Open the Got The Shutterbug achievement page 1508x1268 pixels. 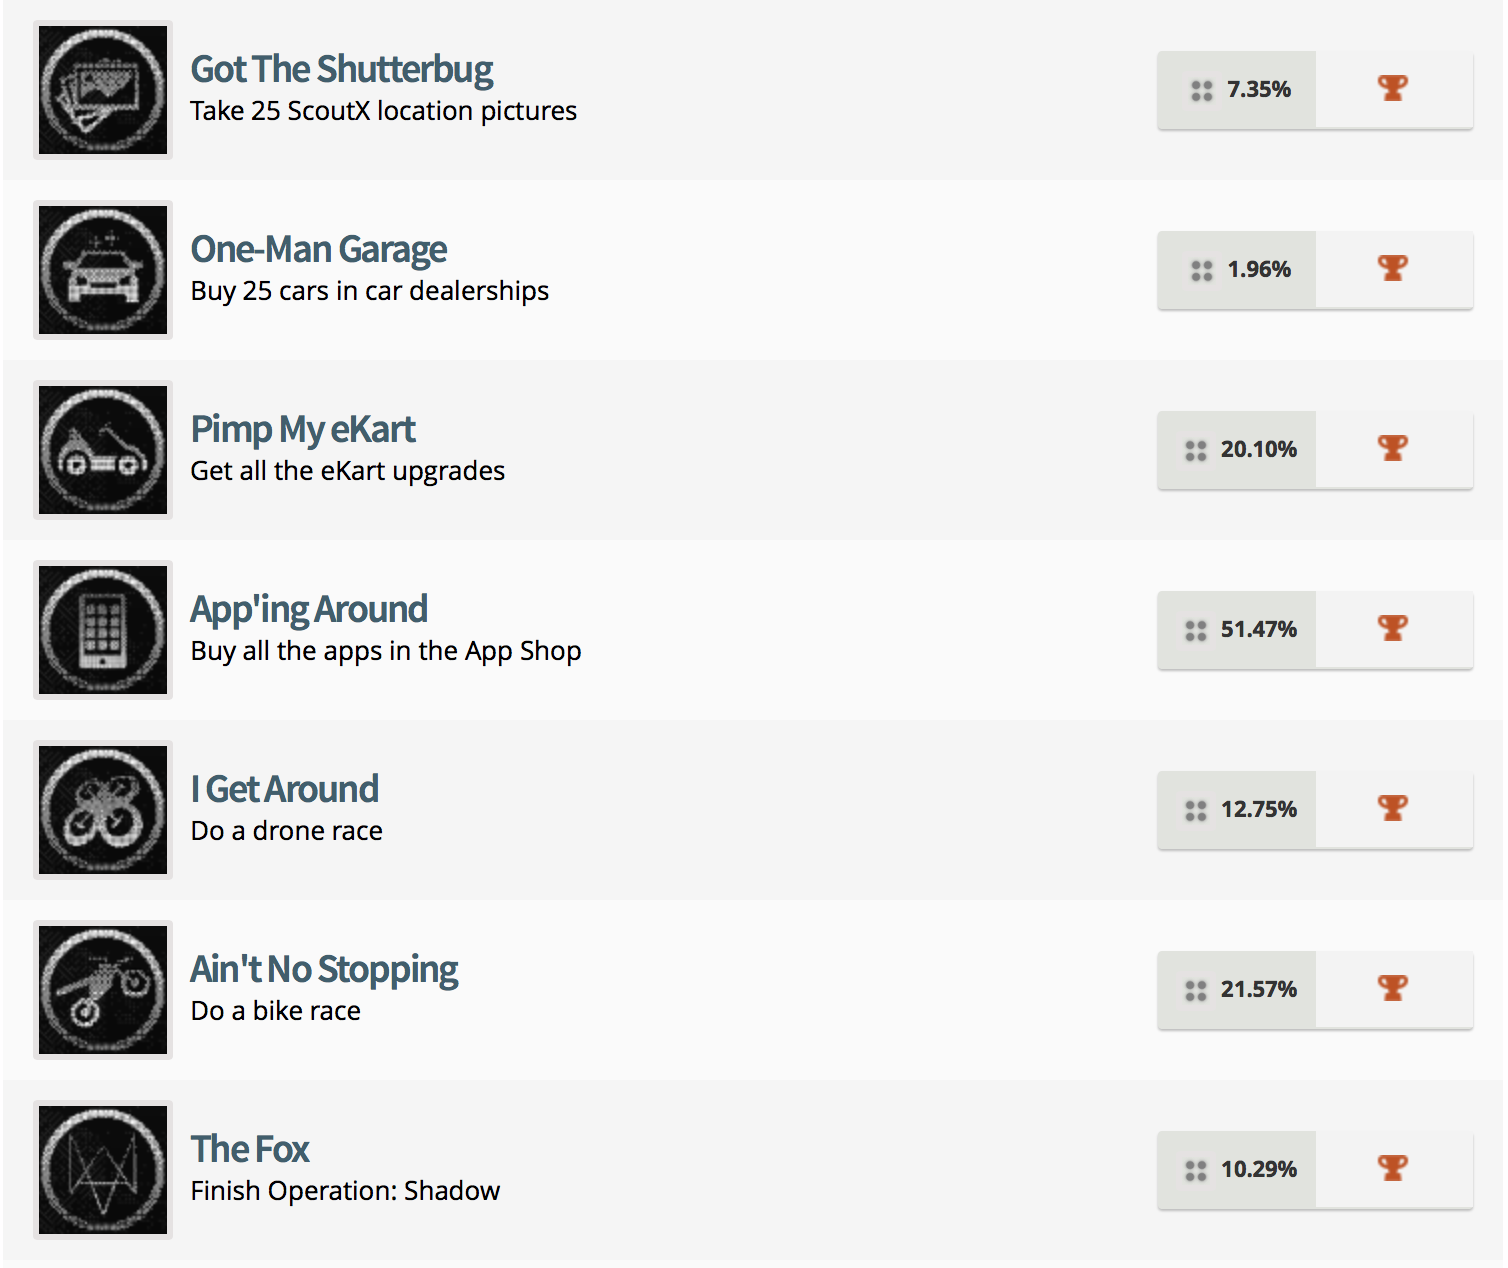pos(340,68)
